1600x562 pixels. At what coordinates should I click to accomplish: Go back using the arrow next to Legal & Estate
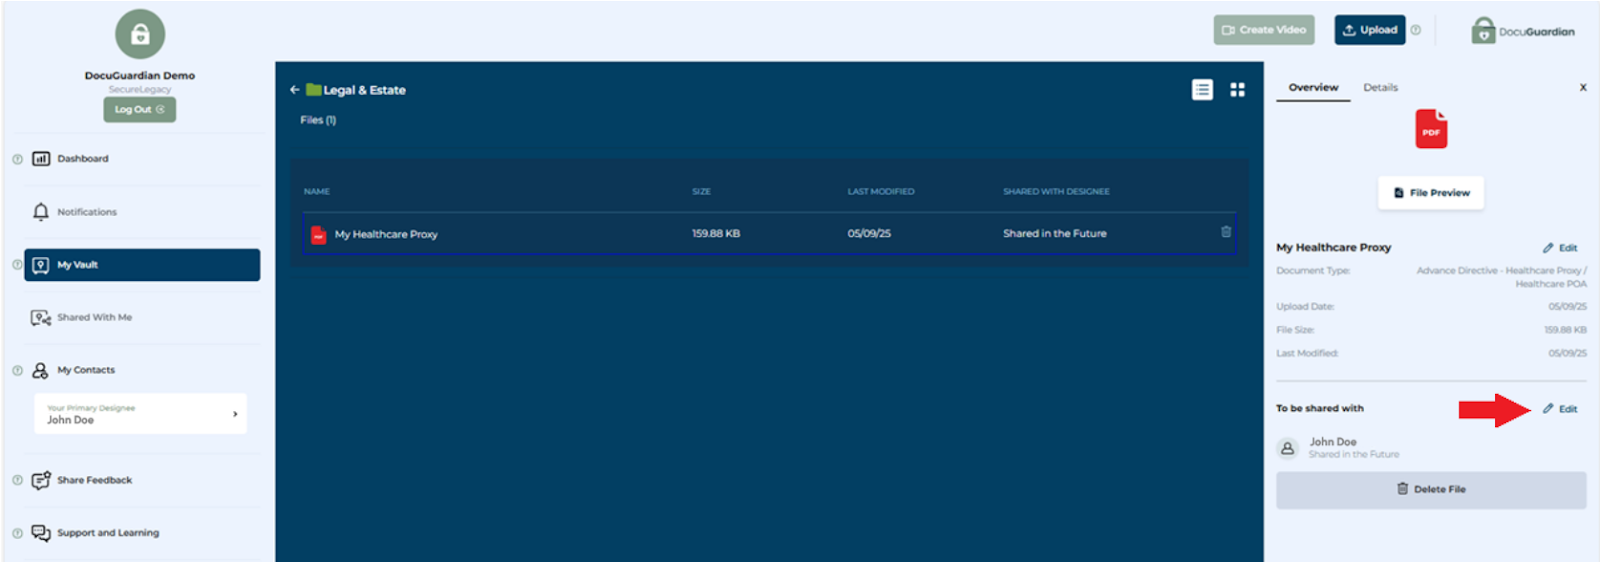(x=295, y=90)
